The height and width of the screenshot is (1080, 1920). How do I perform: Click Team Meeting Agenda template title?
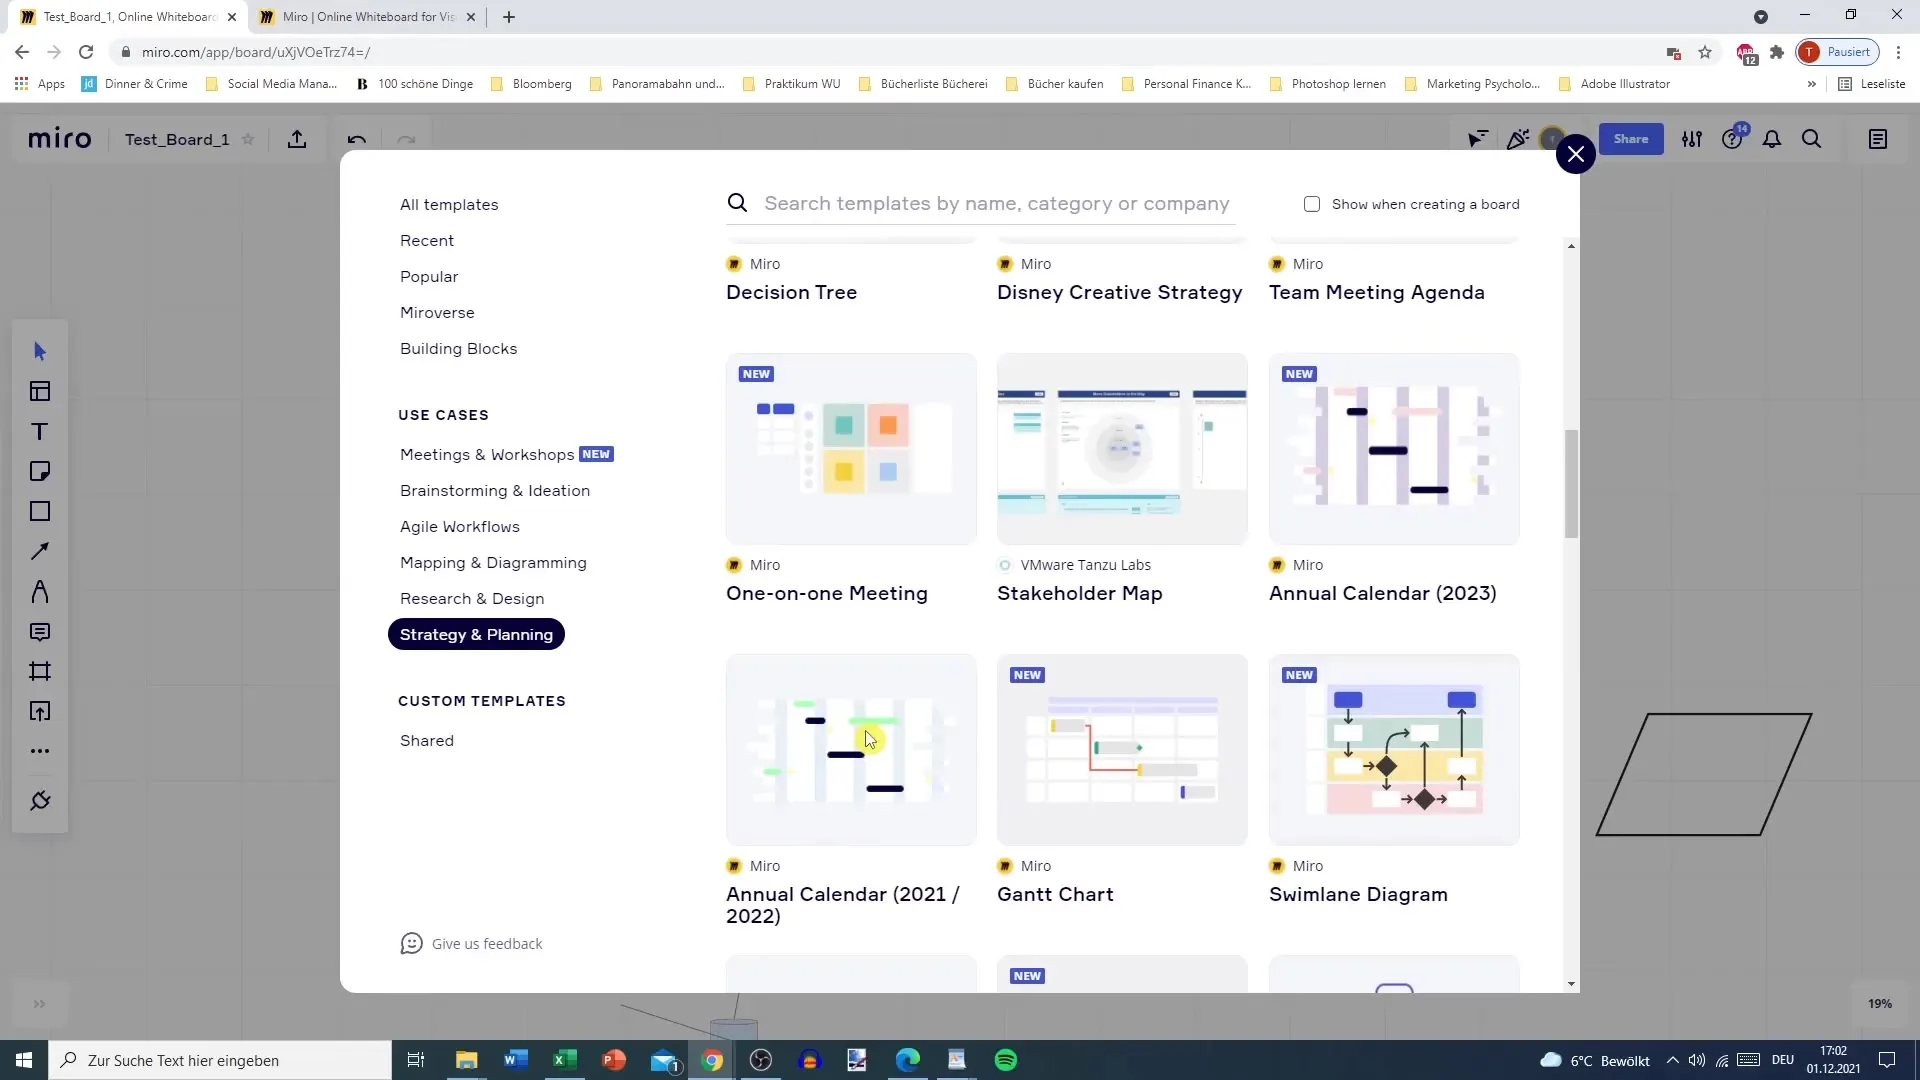(x=1376, y=292)
